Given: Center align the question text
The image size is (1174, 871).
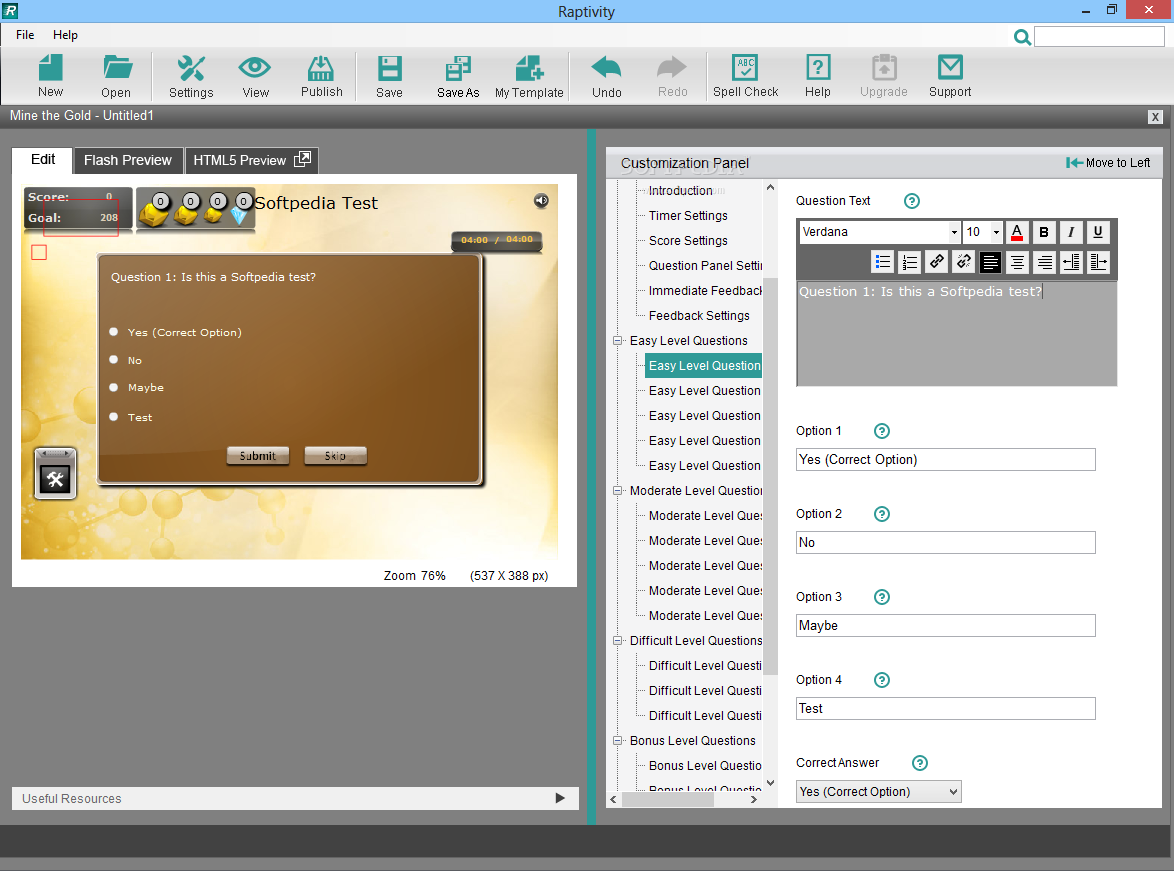Looking at the screenshot, I should (1018, 262).
